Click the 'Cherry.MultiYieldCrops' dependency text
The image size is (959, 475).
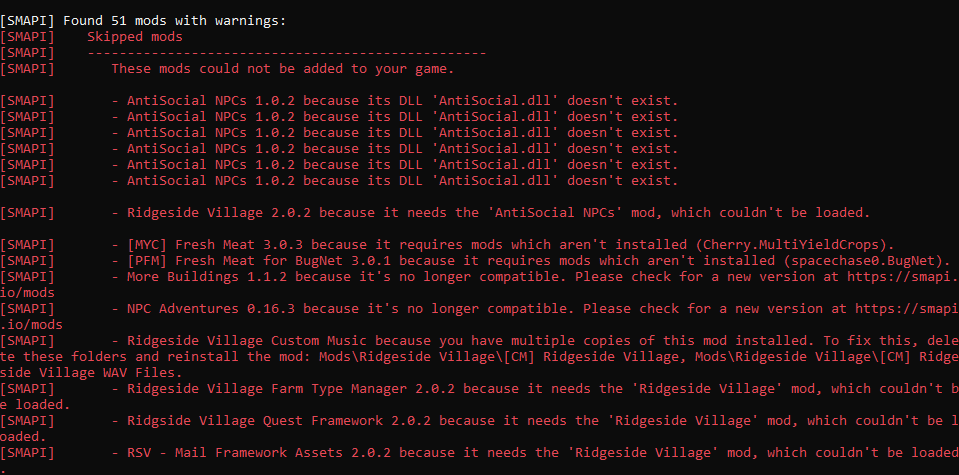coord(786,245)
